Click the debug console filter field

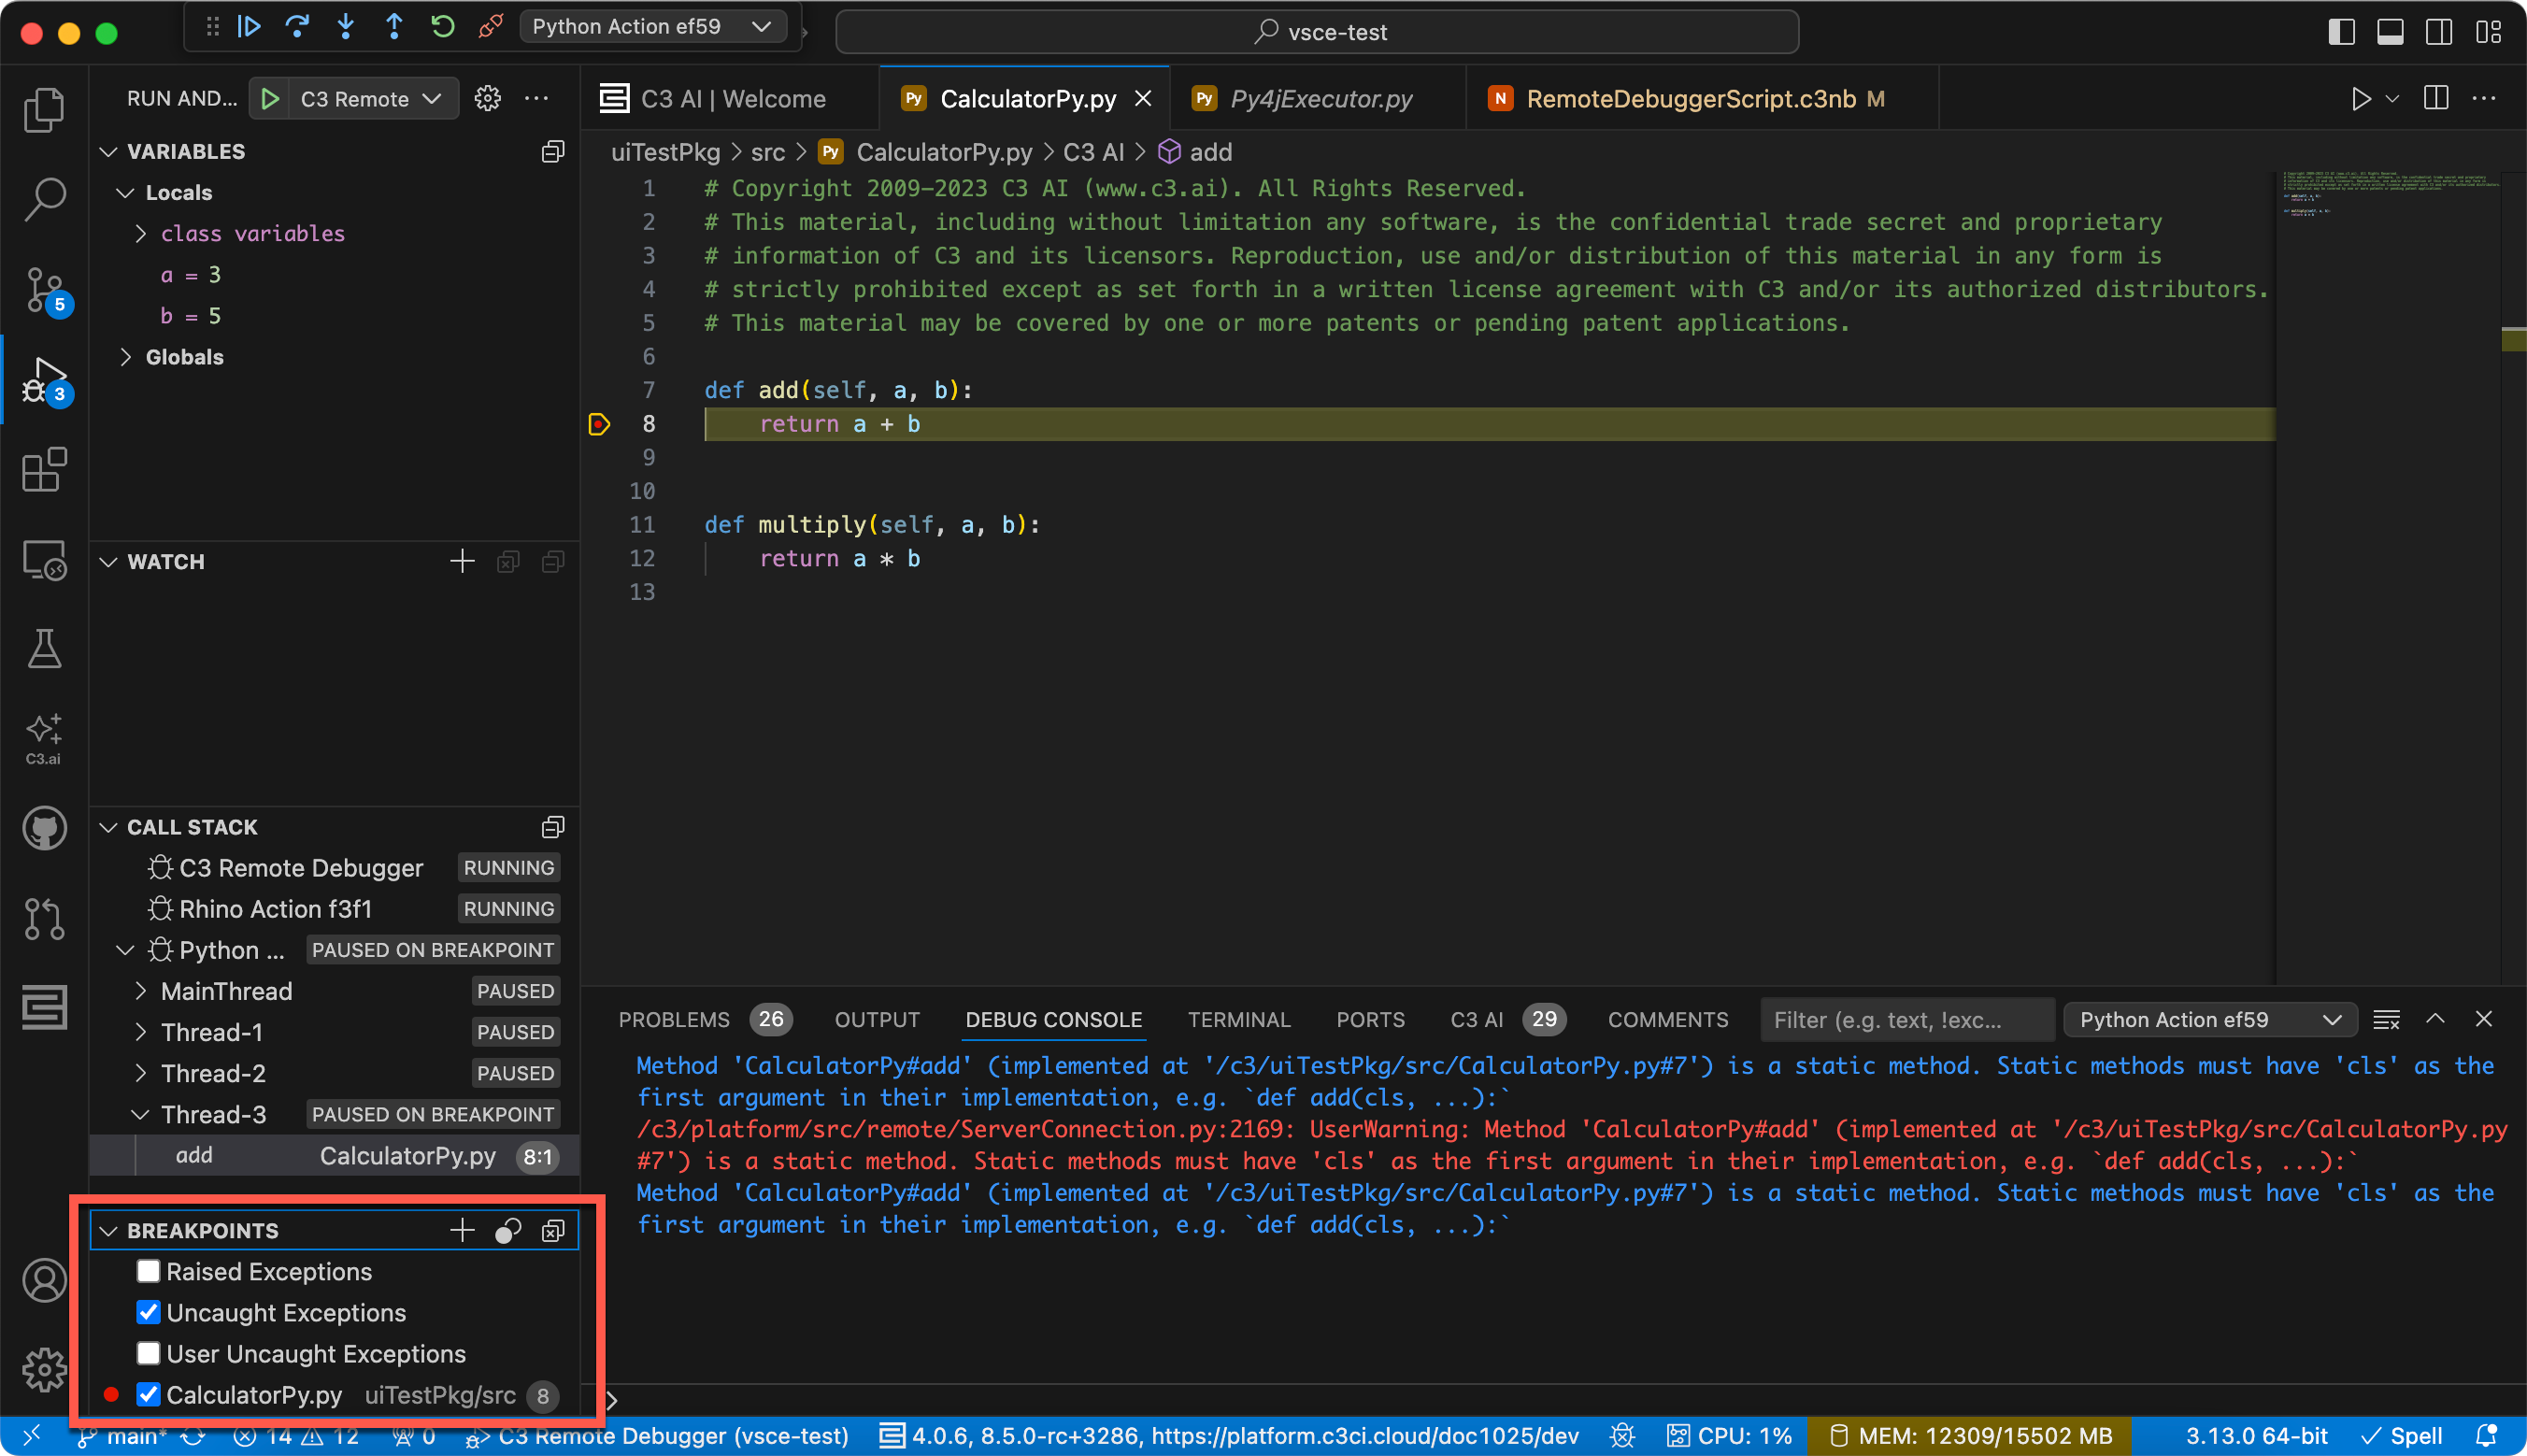coord(1905,1020)
